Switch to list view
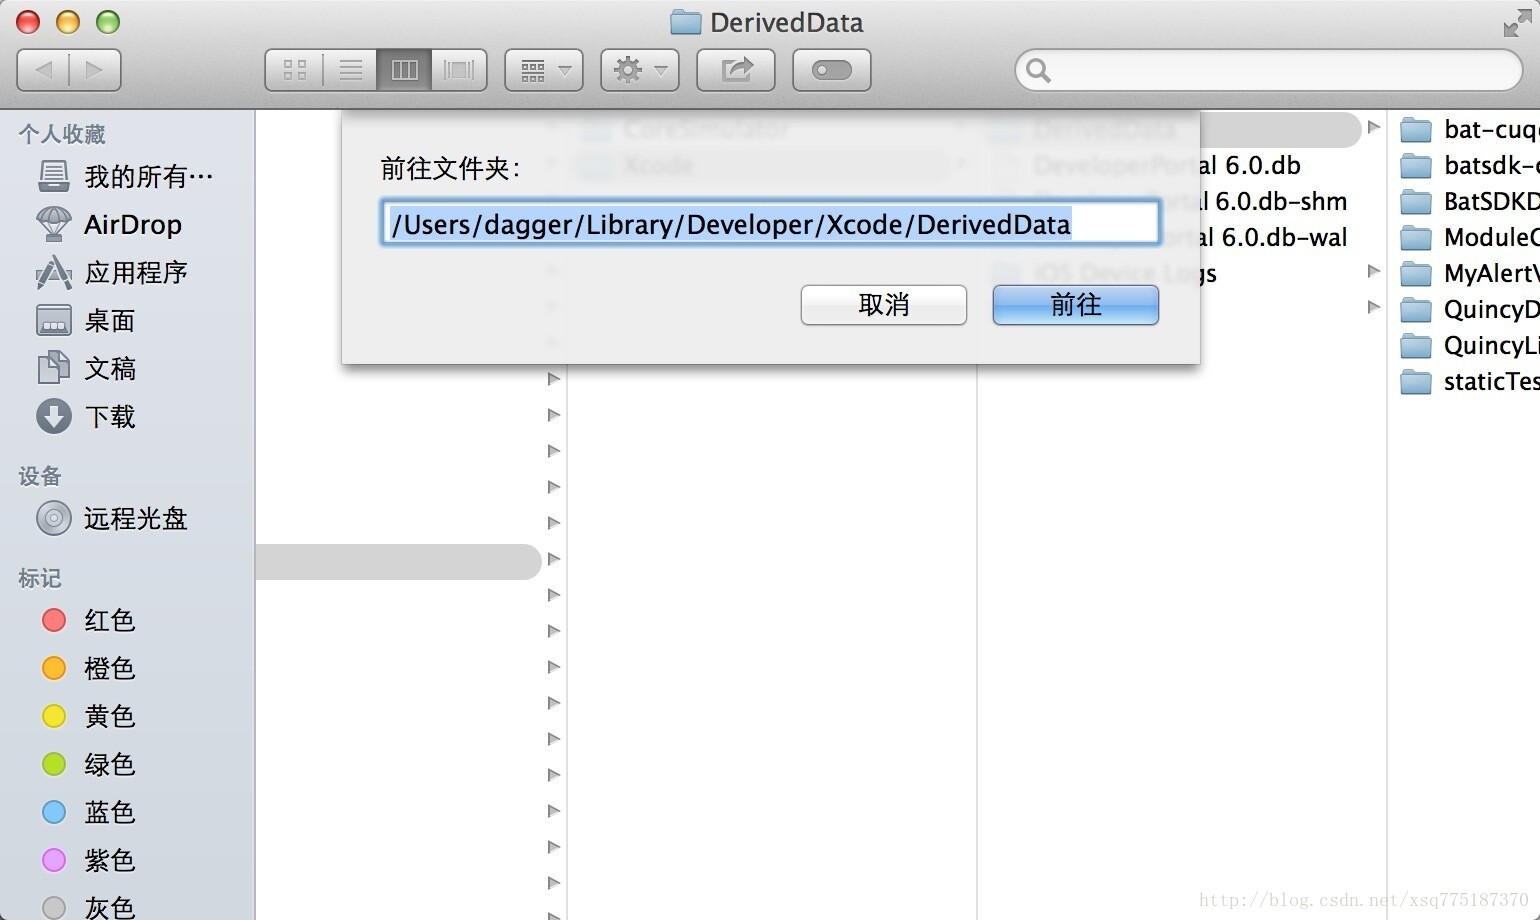 click(x=350, y=70)
